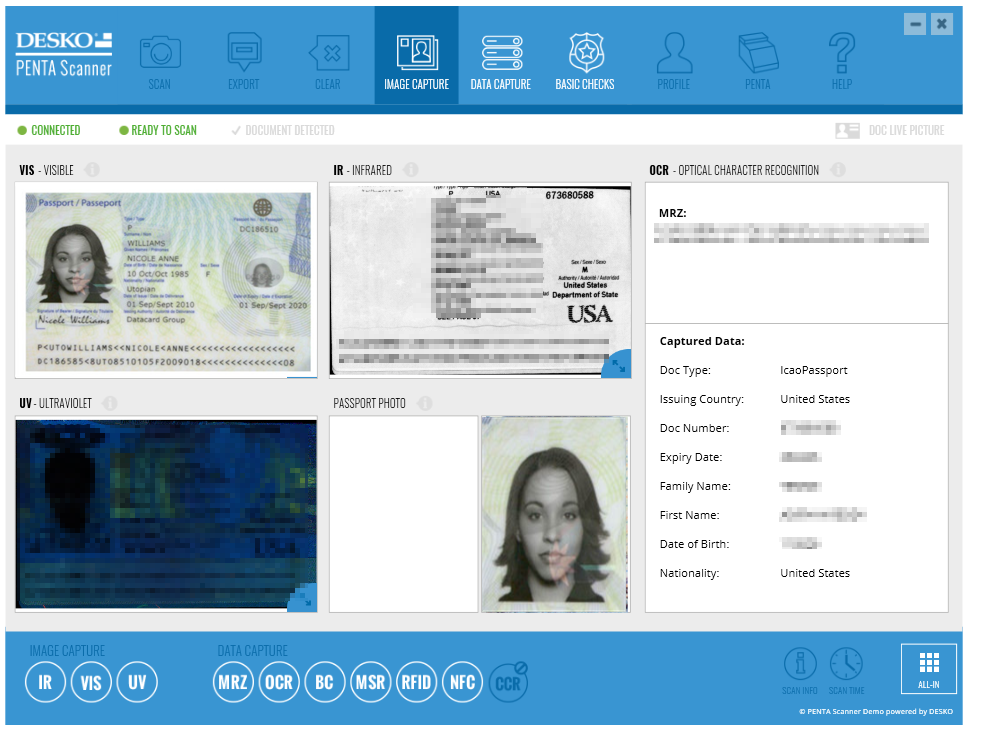The height and width of the screenshot is (738, 989).
Task: Toggle IR image capture mode
Action: (45, 682)
